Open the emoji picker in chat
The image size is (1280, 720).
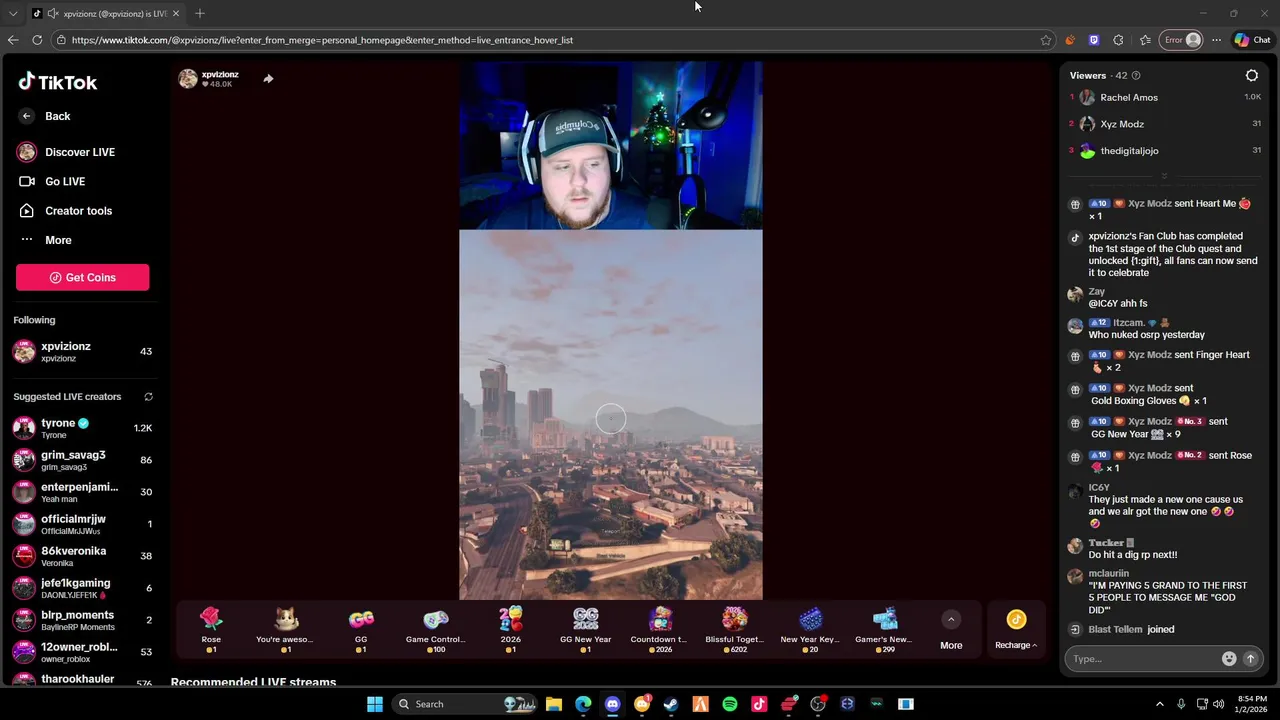pyautogui.click(x=1229, y=659)
